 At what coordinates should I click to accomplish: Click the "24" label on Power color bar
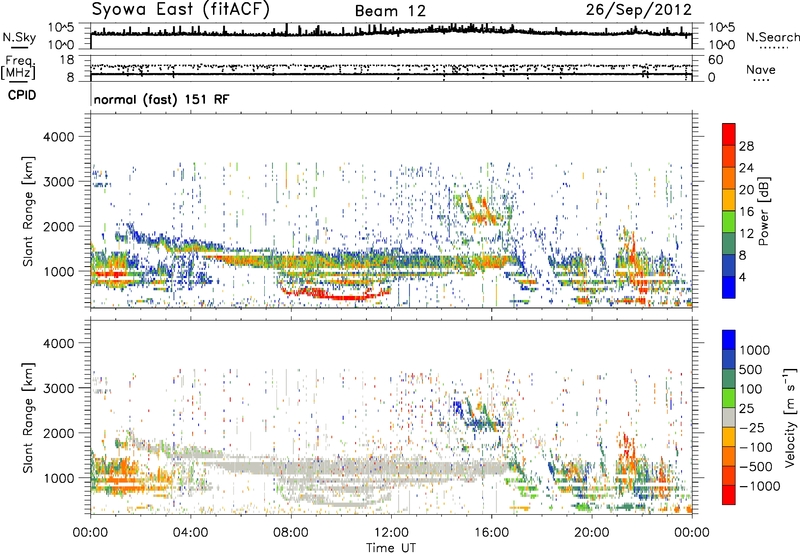tap(746, 168)
